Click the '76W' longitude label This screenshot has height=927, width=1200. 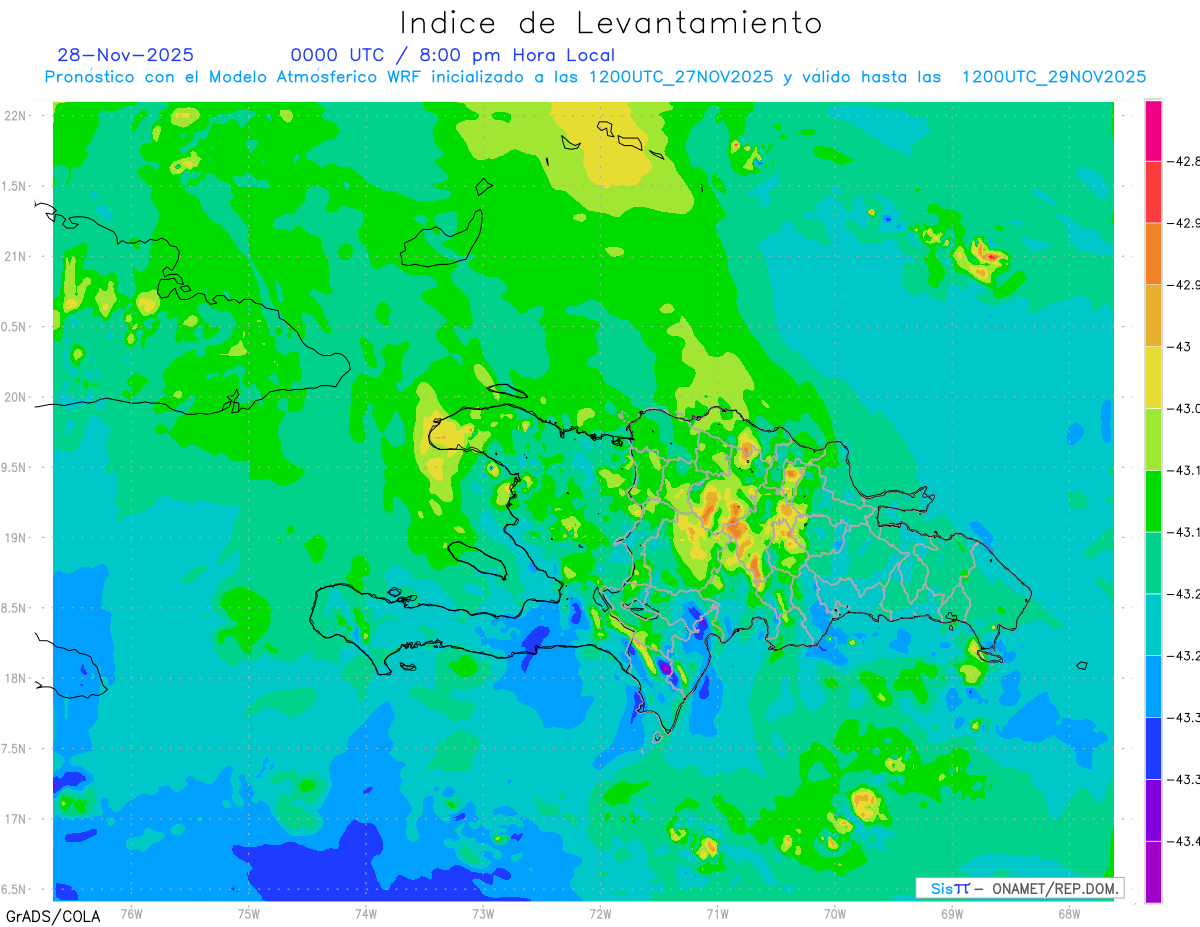click(131, 914)
